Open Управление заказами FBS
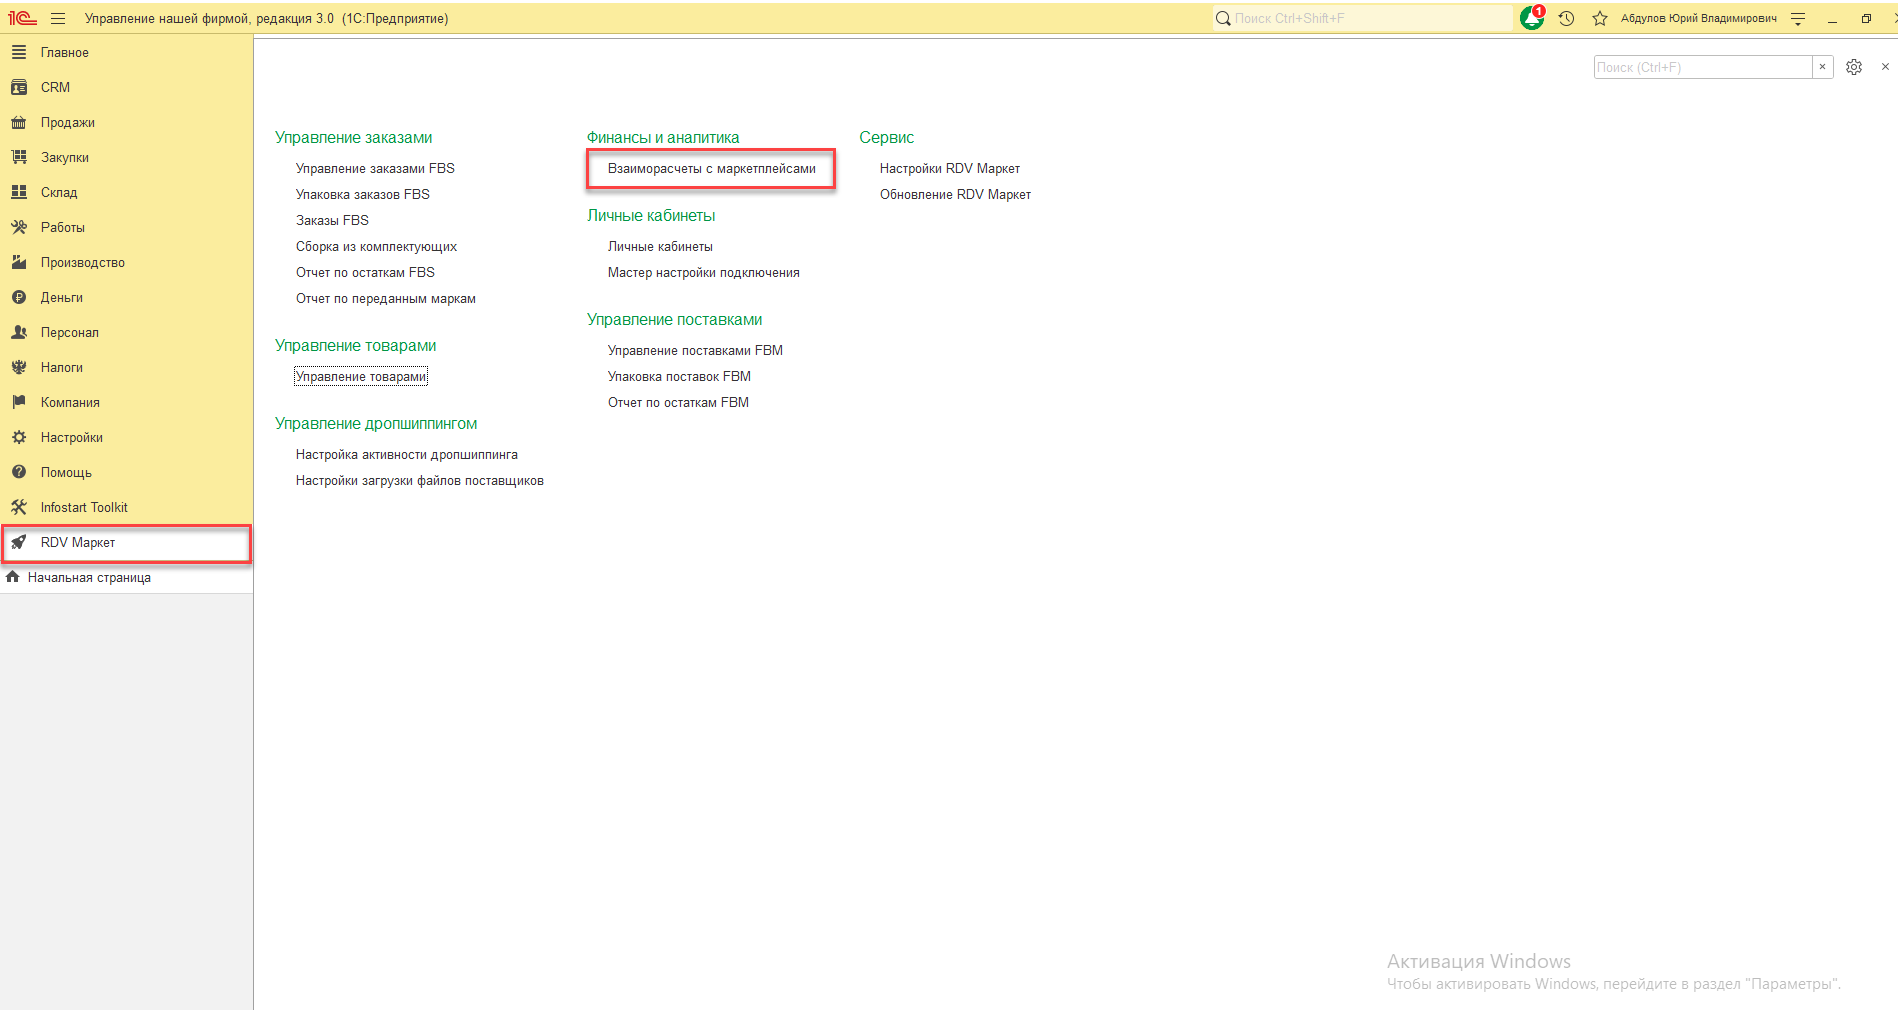Image resolution: width=1898 pixels, height=1010 pixels. pyautogui.click(x=375, y=168)
